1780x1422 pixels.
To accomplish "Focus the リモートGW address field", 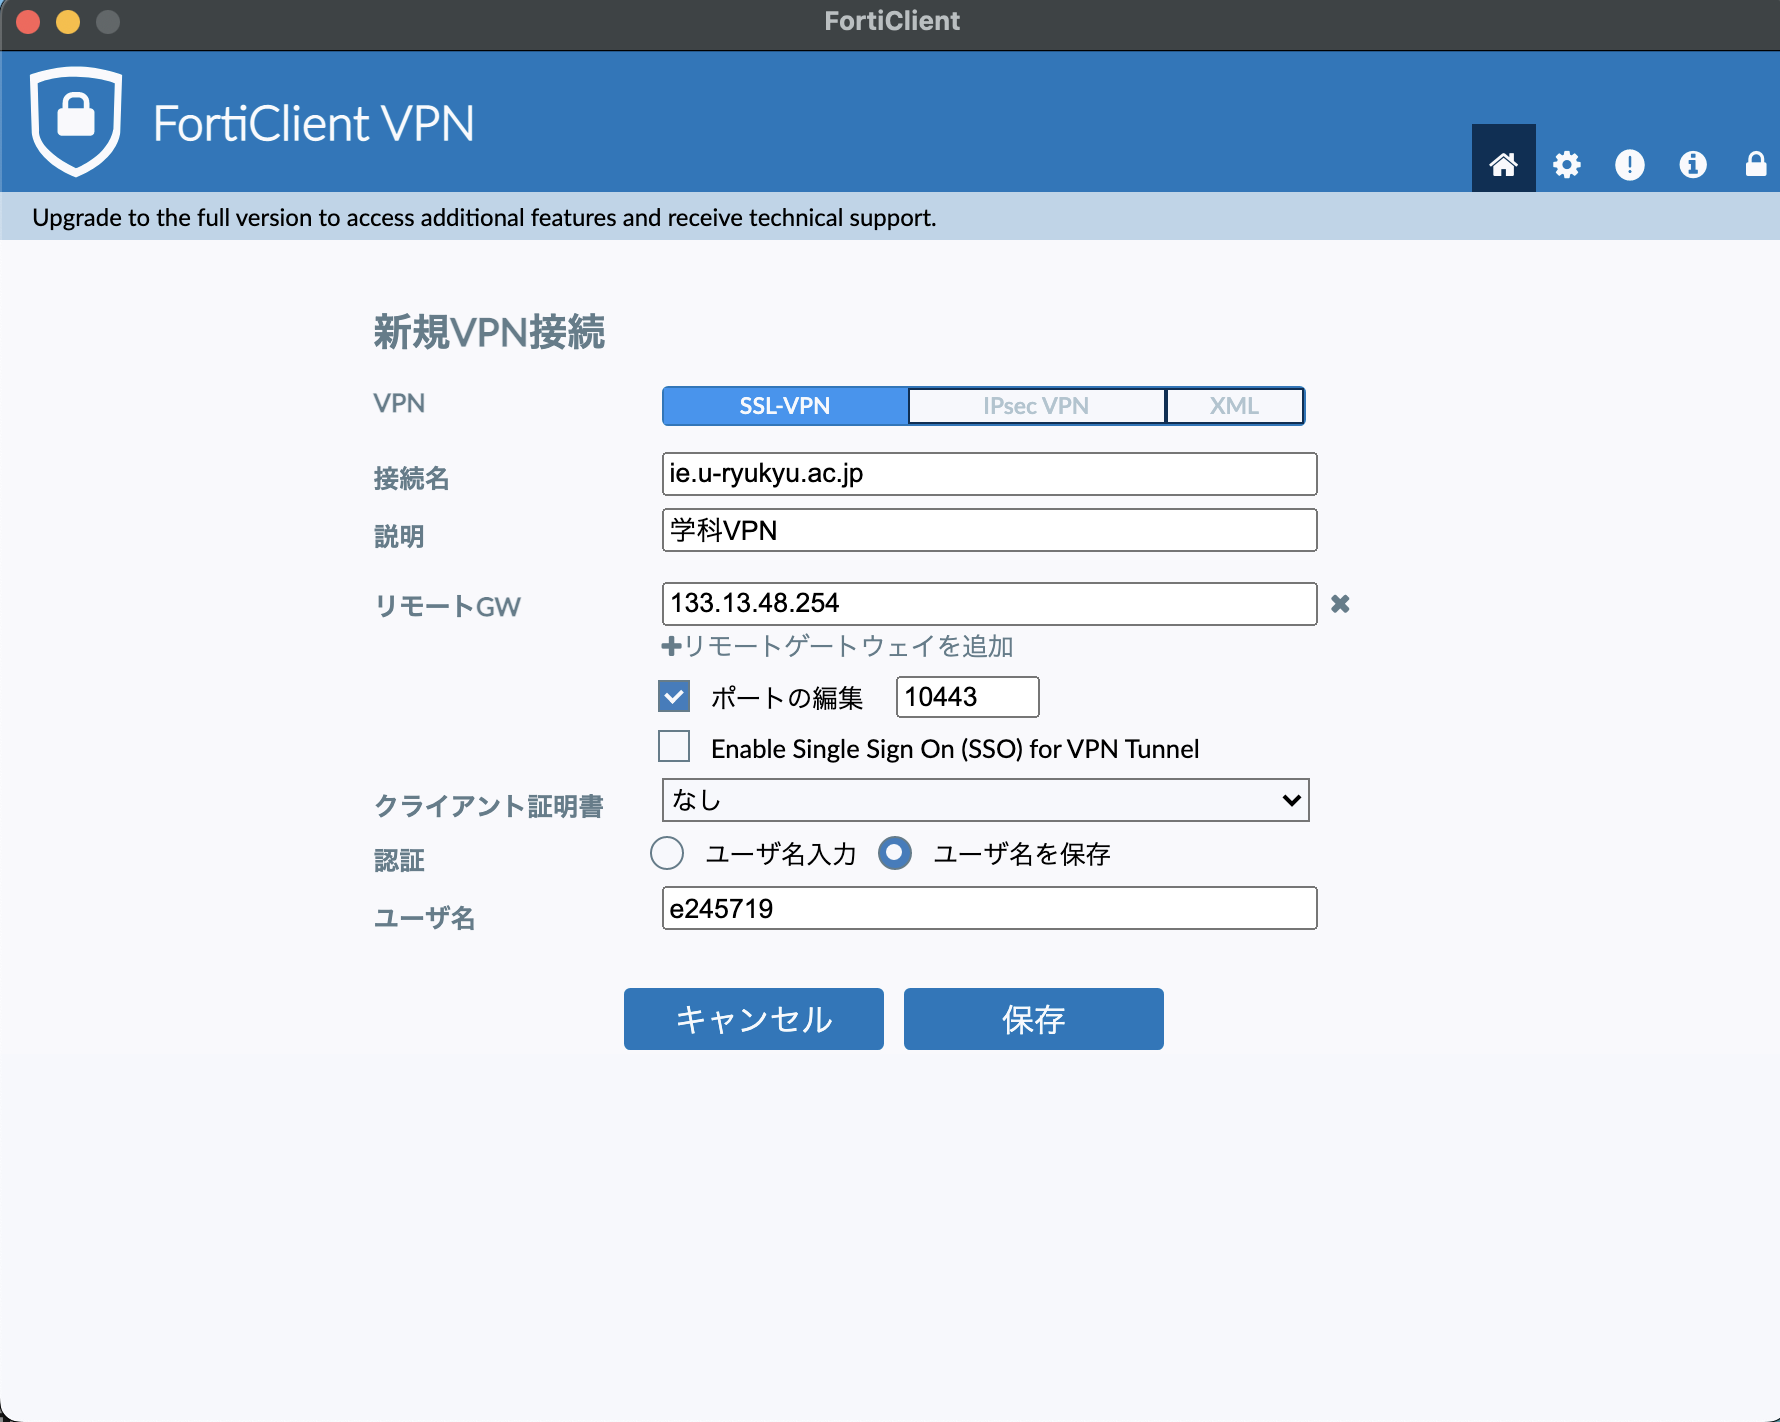I will [989, 604].
